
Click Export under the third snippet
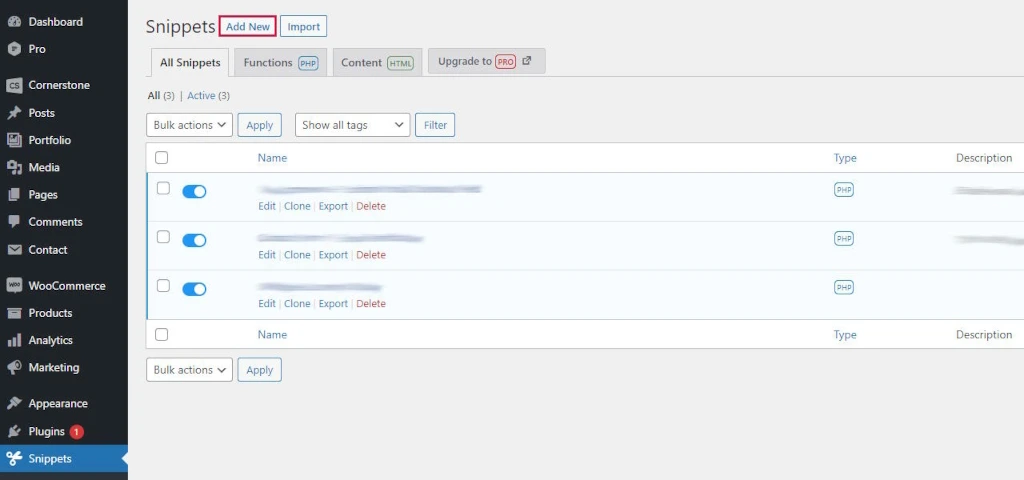tap(333, 304)
